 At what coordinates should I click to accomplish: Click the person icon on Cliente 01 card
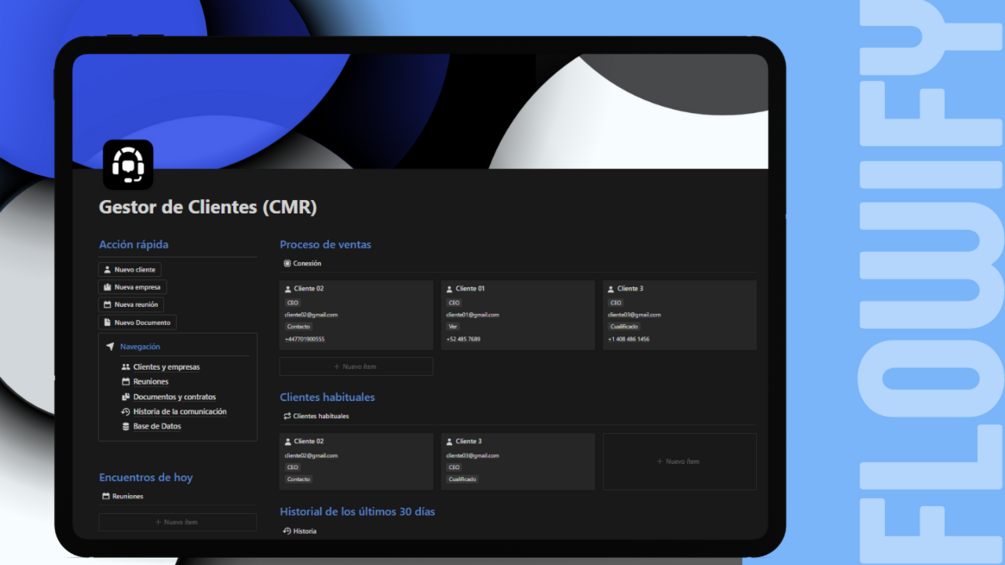click(x=449, y=289)
